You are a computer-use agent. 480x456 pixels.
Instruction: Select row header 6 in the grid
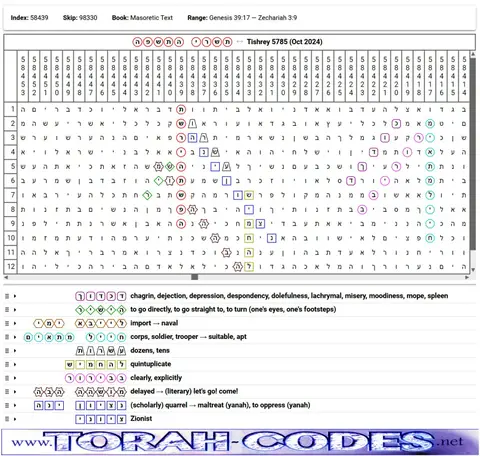point(11,181)
